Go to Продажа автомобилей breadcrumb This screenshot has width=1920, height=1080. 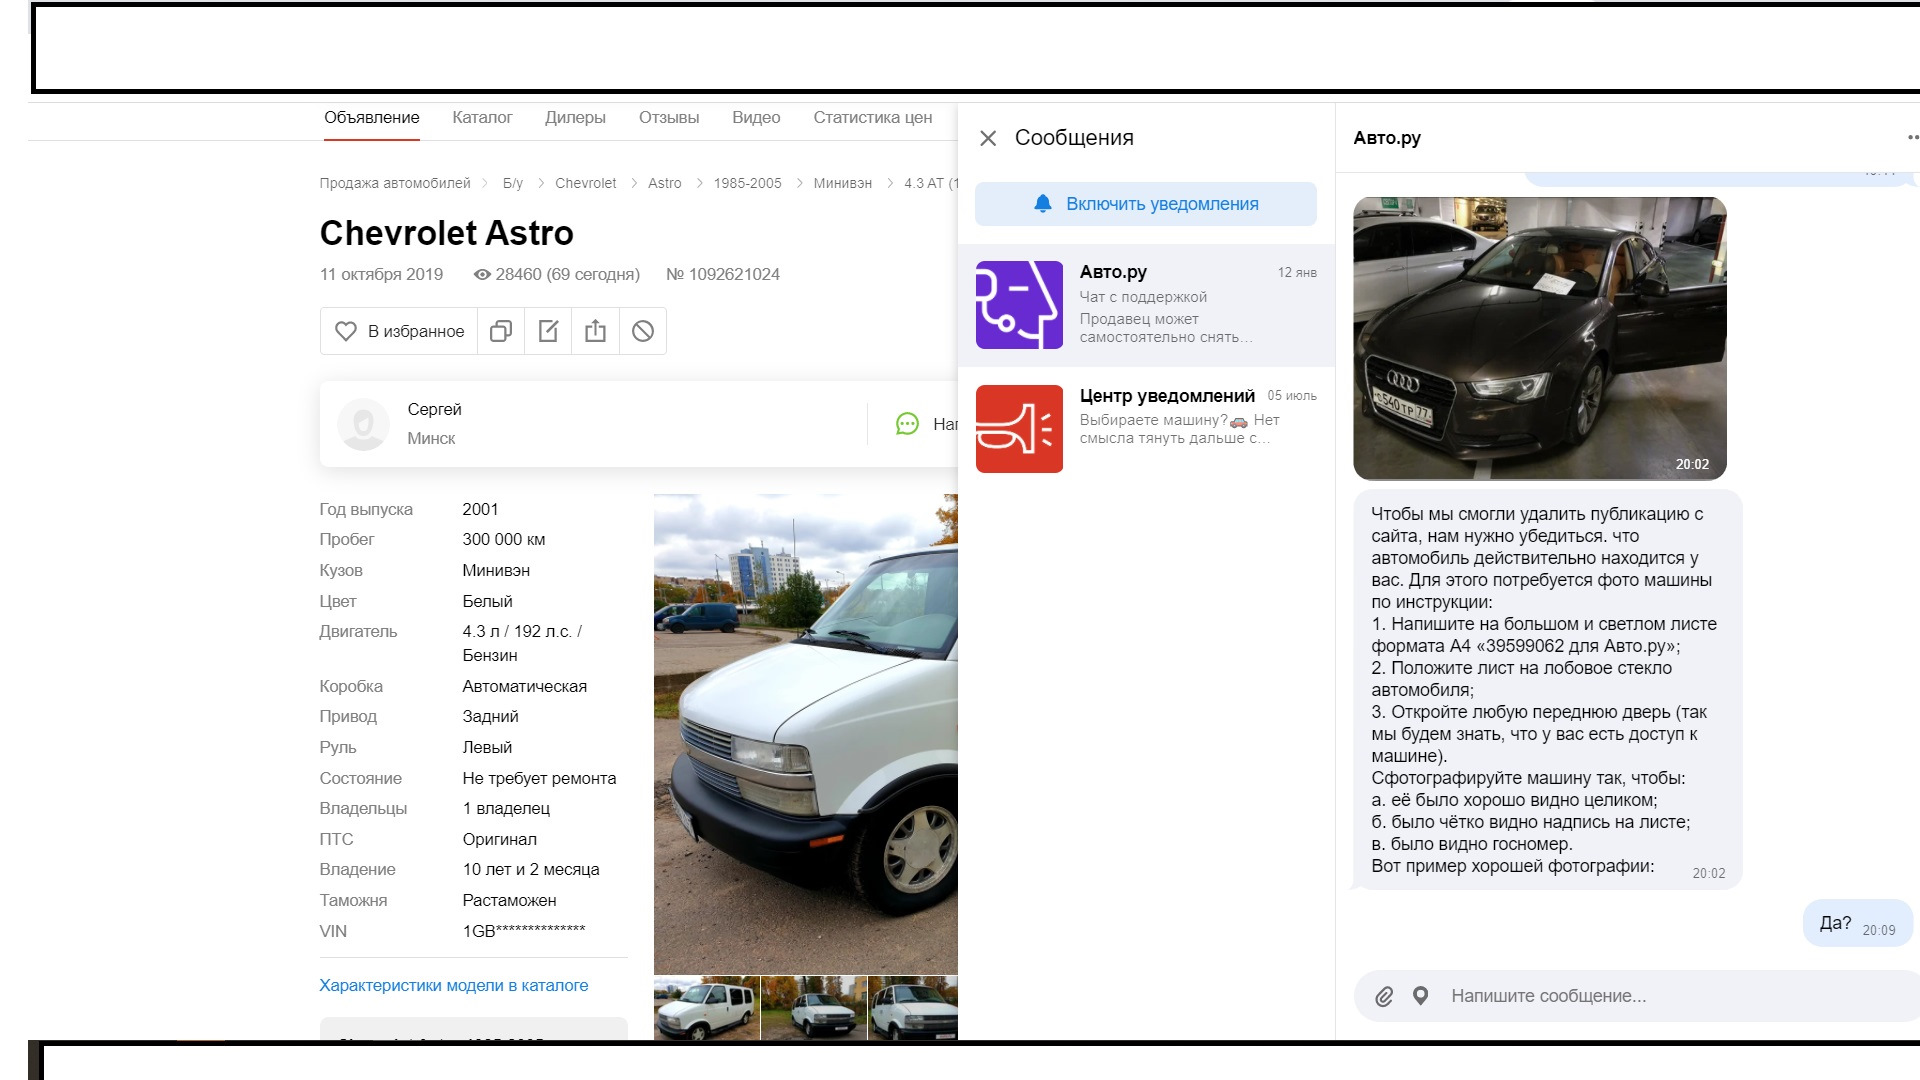[x=395, y=183]
